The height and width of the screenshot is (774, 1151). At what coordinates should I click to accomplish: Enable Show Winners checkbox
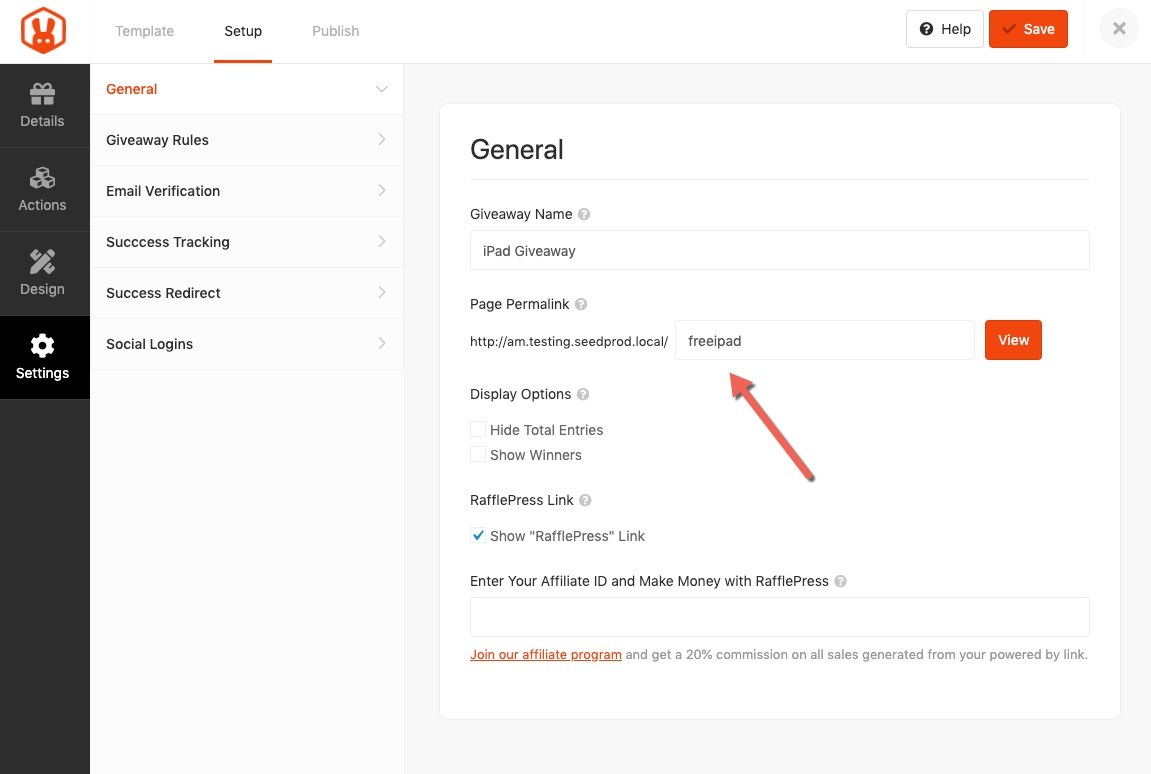478,454
